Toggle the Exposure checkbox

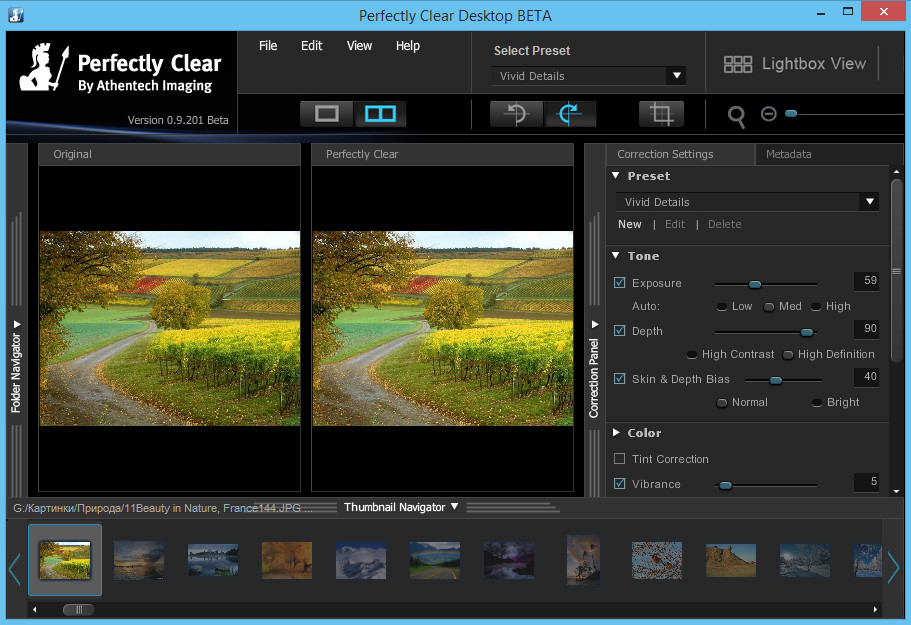(619, 283)
